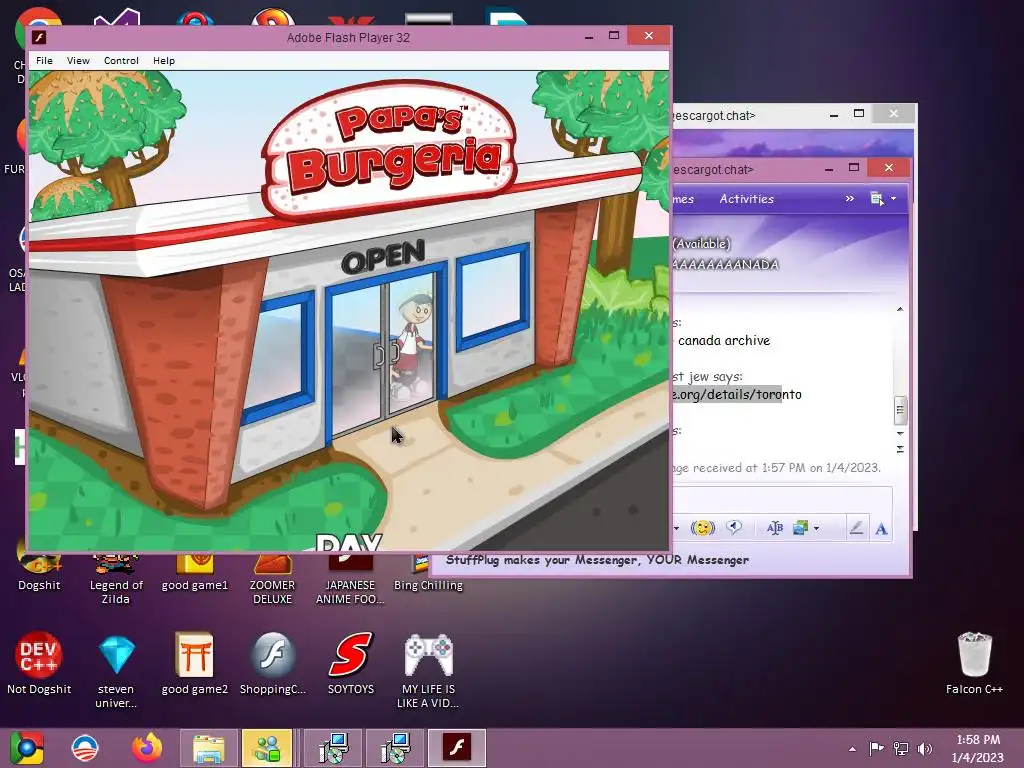
Task: Click the (Available) status text
Action: point(701,244)
